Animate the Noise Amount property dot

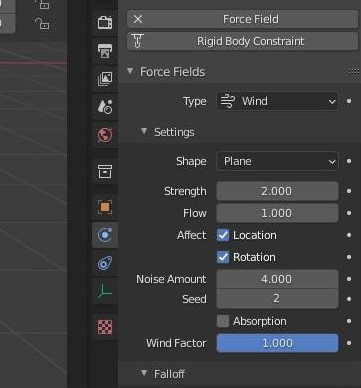(349, 279)
